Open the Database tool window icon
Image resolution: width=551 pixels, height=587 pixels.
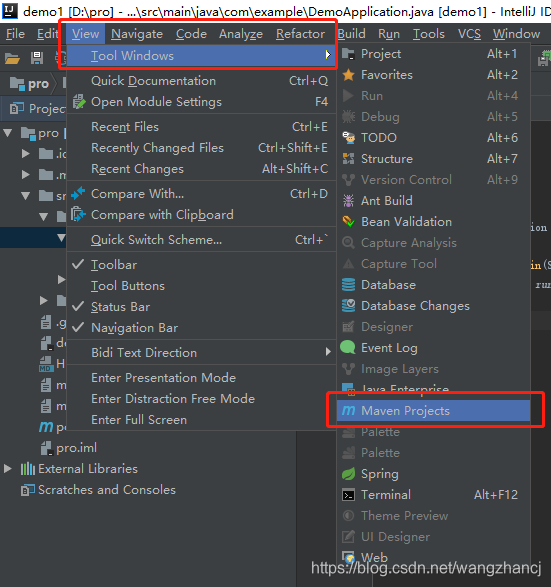(348, 285)
